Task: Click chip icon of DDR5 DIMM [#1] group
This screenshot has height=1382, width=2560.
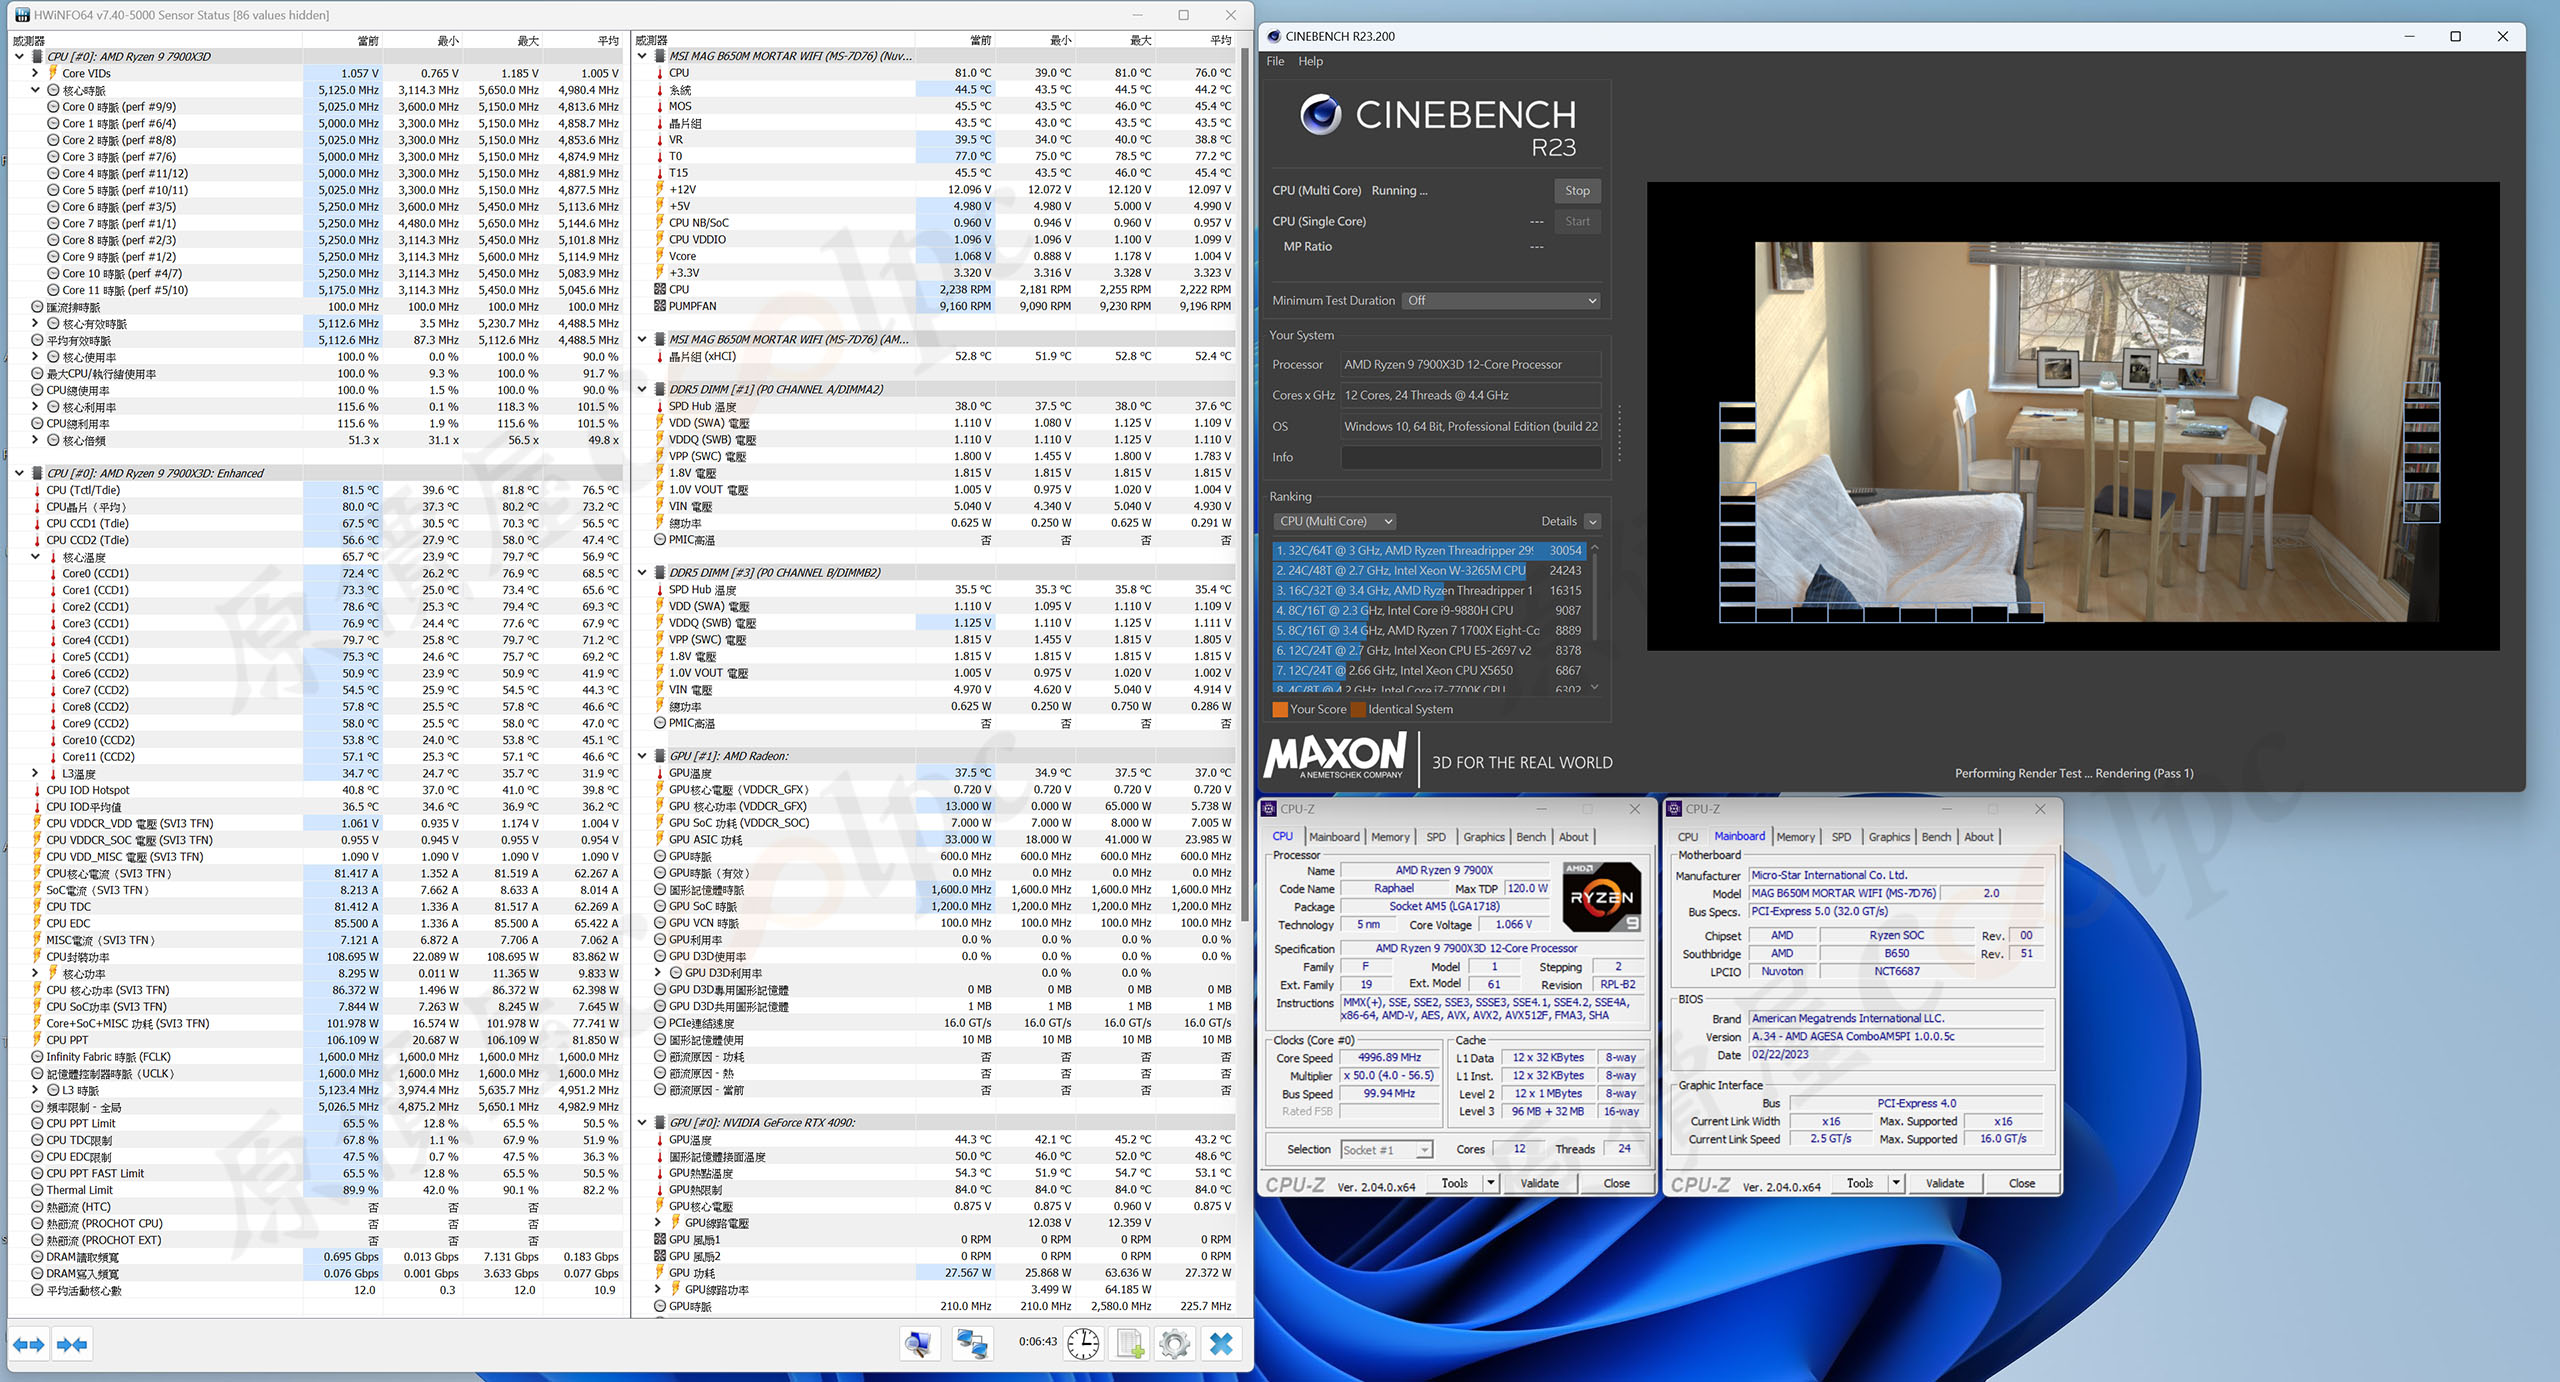Action: [660, 389]
